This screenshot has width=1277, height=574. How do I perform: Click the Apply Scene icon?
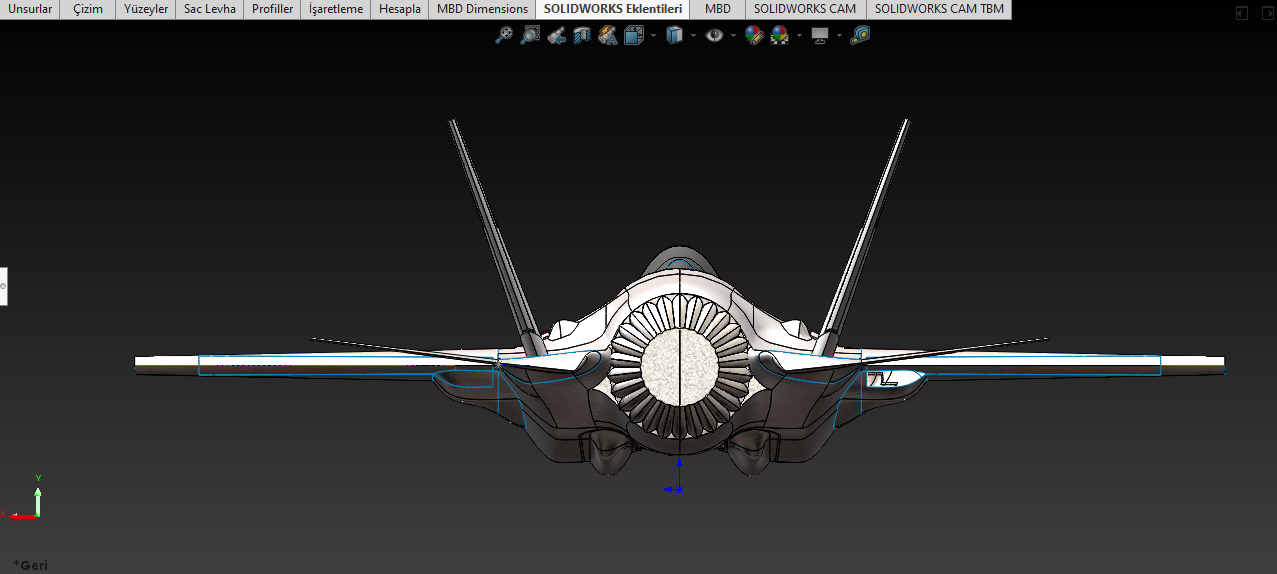point(779,35)
